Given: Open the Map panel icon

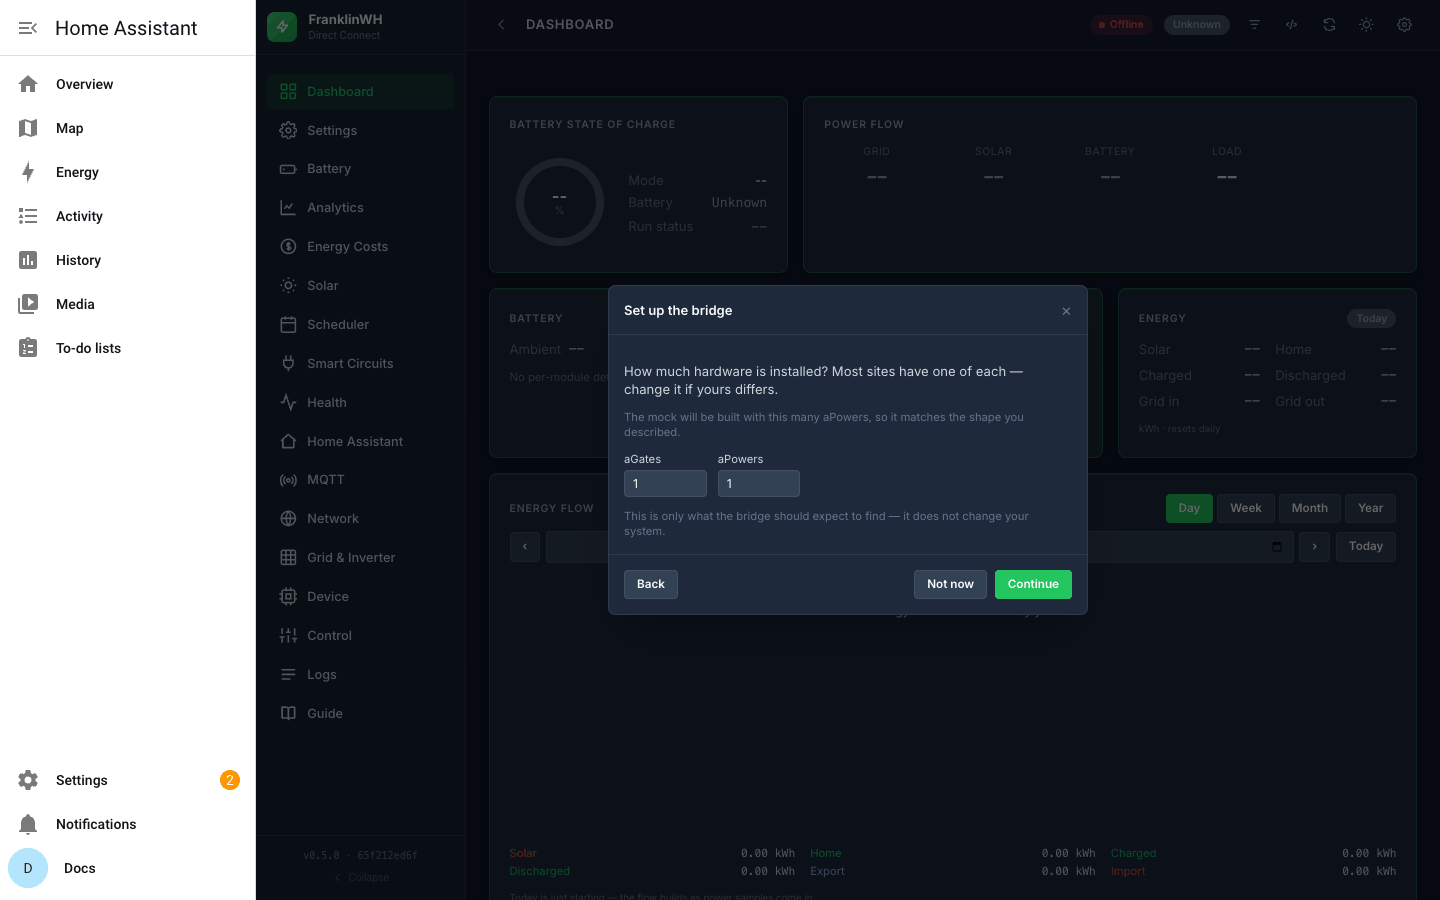Looking at the screenshot, I should (28, 128).
